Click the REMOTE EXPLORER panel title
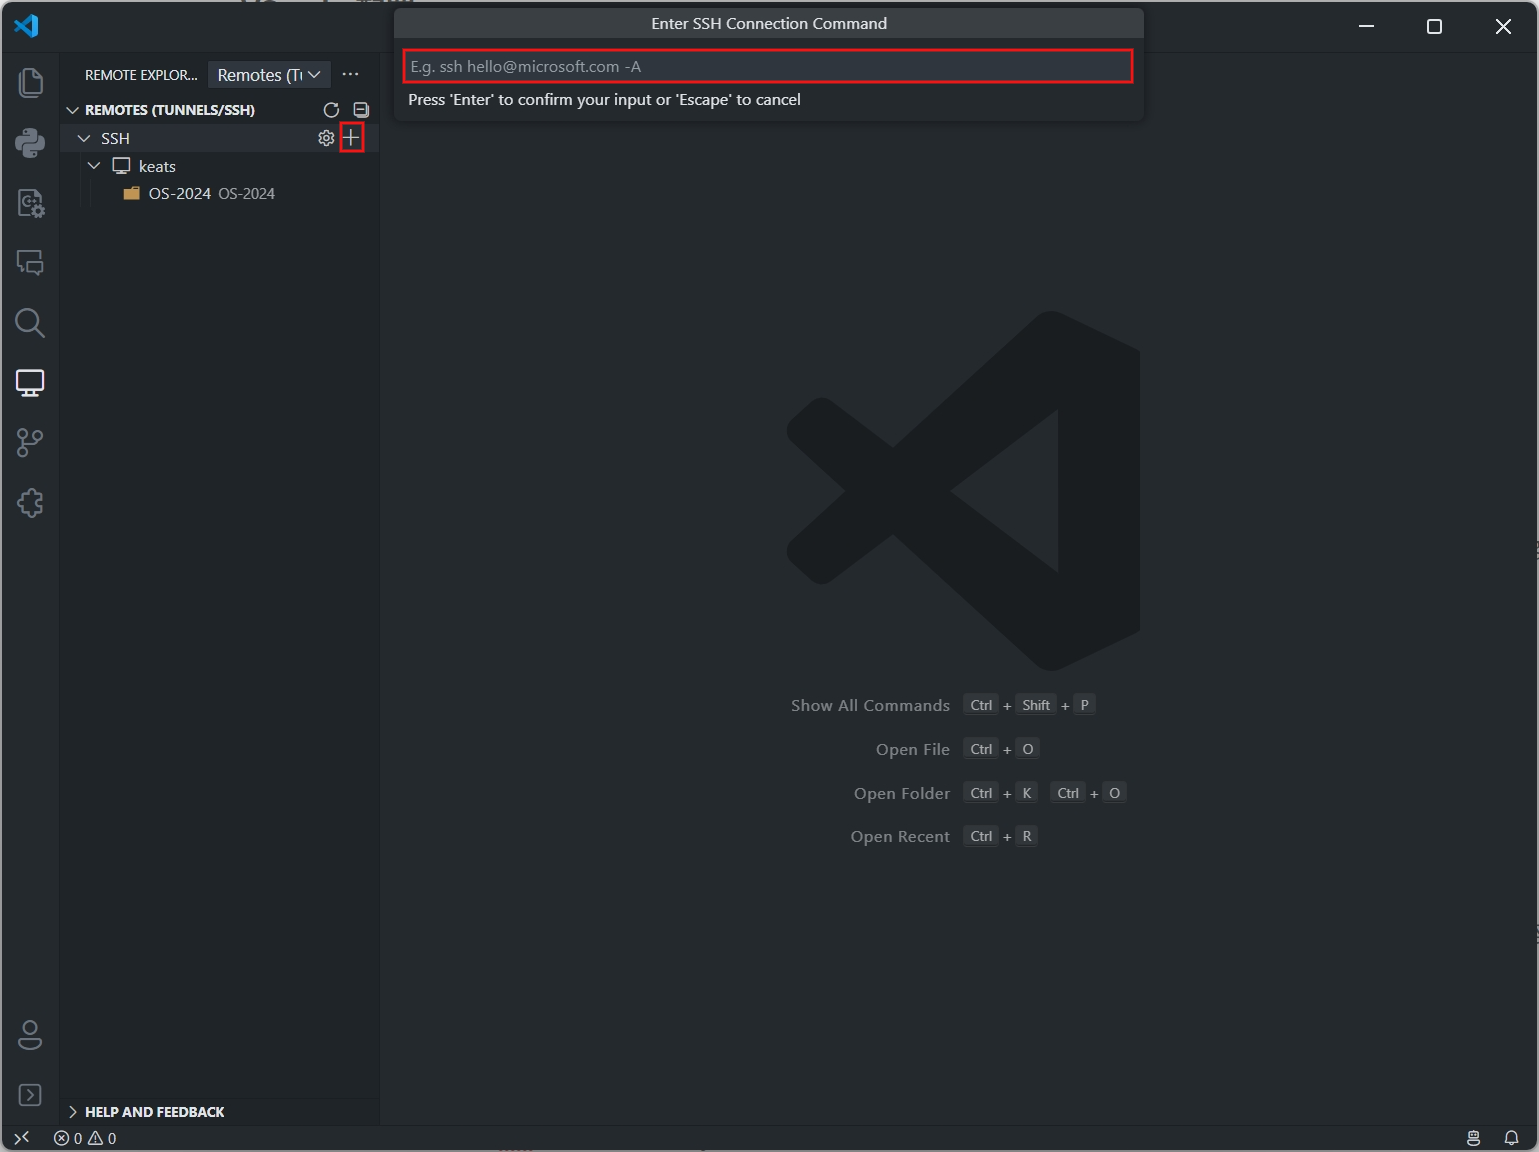The height and width of the screenshot is (1152, 1539). click(141, 75)
